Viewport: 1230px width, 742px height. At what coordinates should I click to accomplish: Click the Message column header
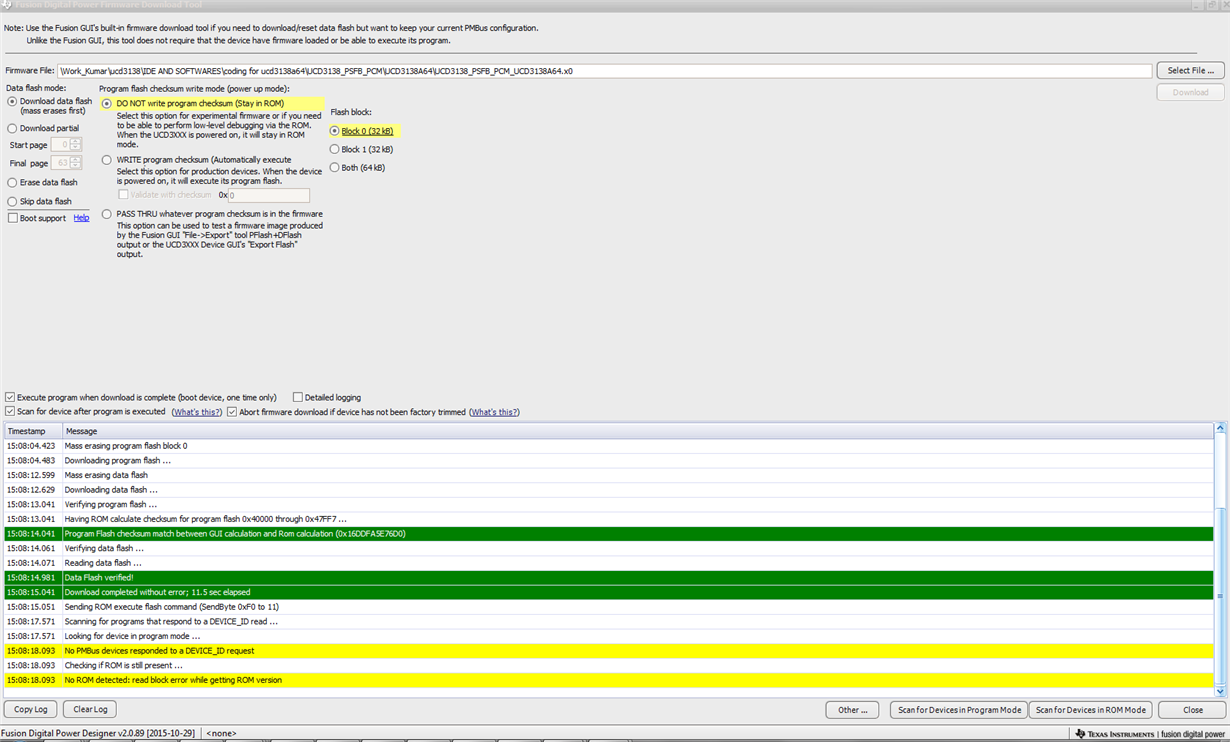pyautogui.click(x=638, y=431)
